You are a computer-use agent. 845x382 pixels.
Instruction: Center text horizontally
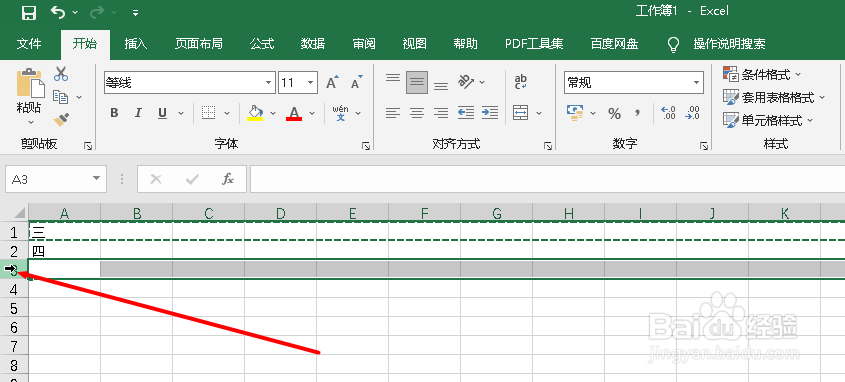point(417,113)
